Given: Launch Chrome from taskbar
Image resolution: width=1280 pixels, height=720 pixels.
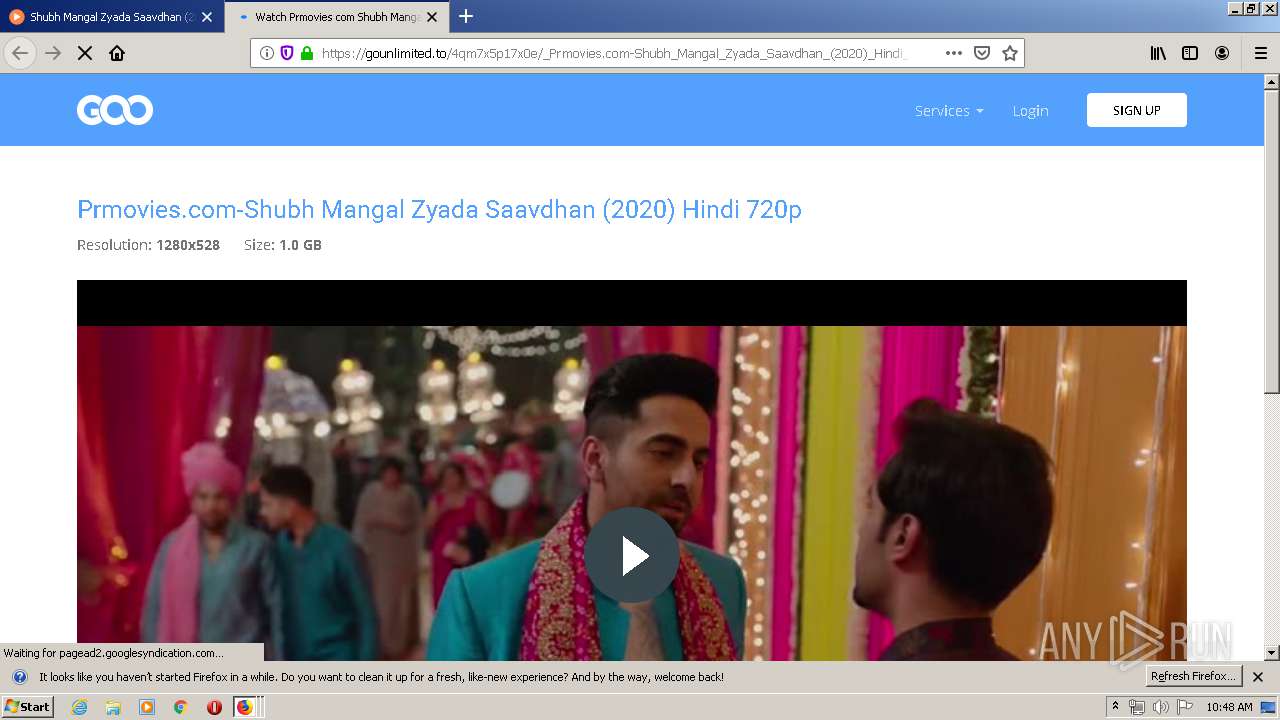Looking at the screenshot, I should tap(180, 707).
